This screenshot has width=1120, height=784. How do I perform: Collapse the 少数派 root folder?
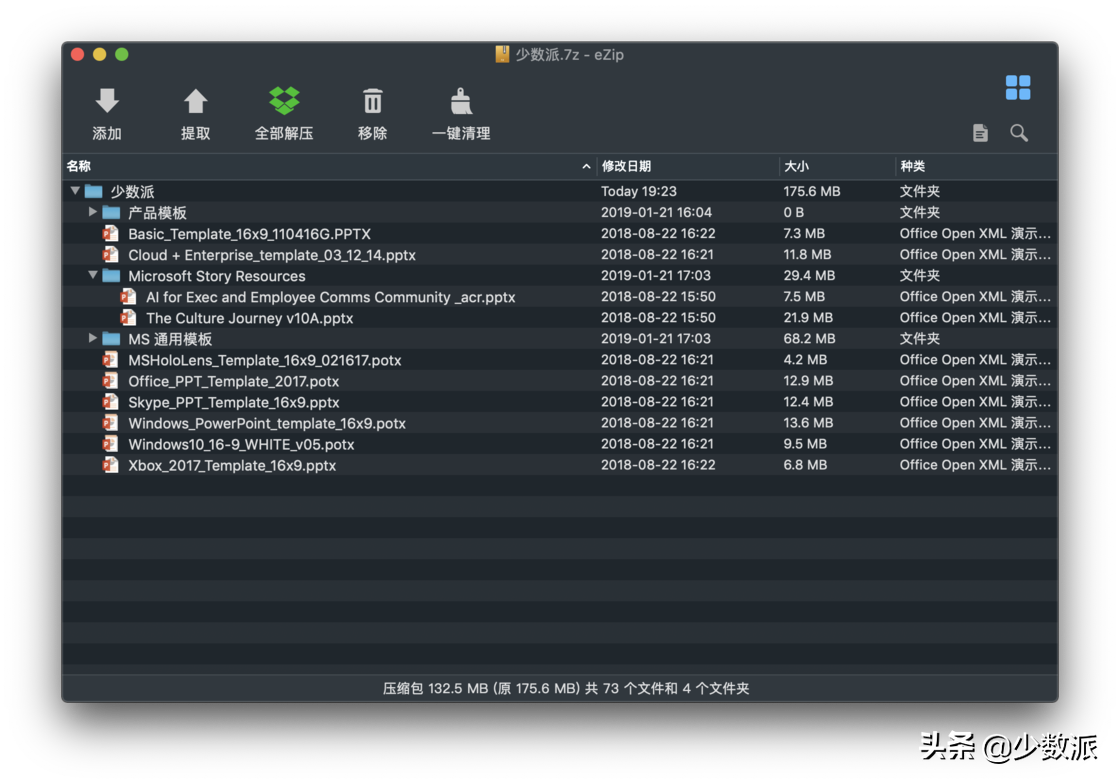point(75,191)
